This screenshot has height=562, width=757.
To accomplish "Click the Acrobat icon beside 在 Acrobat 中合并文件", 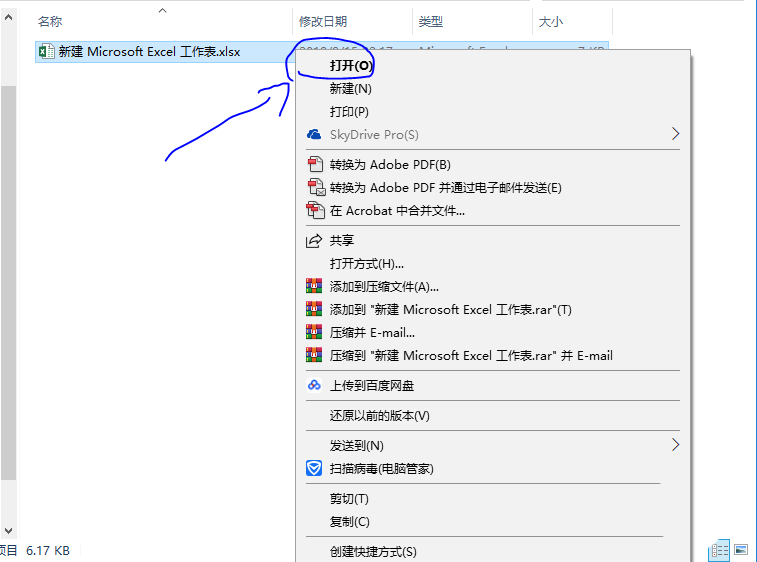I will click(x=315, y=211).
